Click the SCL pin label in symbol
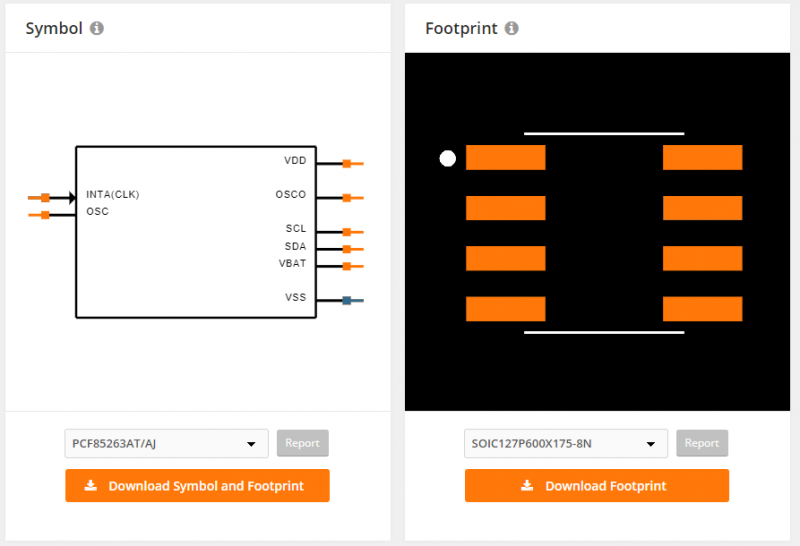The width and height of the screenshot is (800, 546). [x=295, y=229]
